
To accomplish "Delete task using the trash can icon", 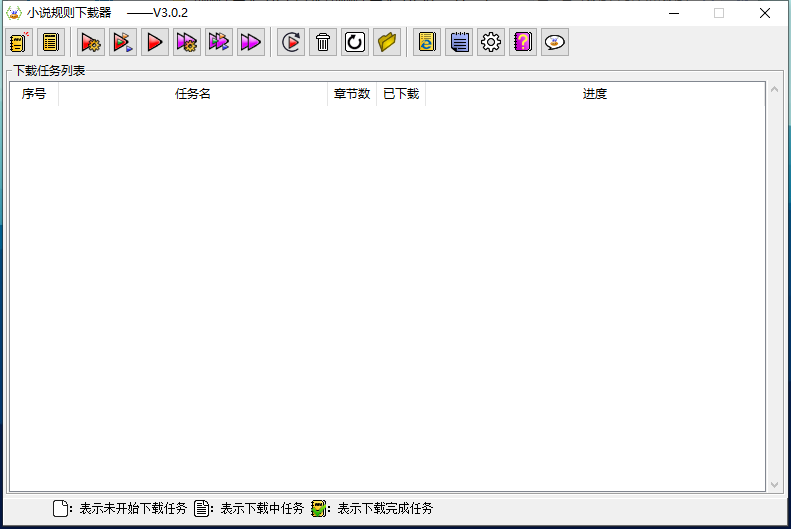I will click(x=323, y=42).
